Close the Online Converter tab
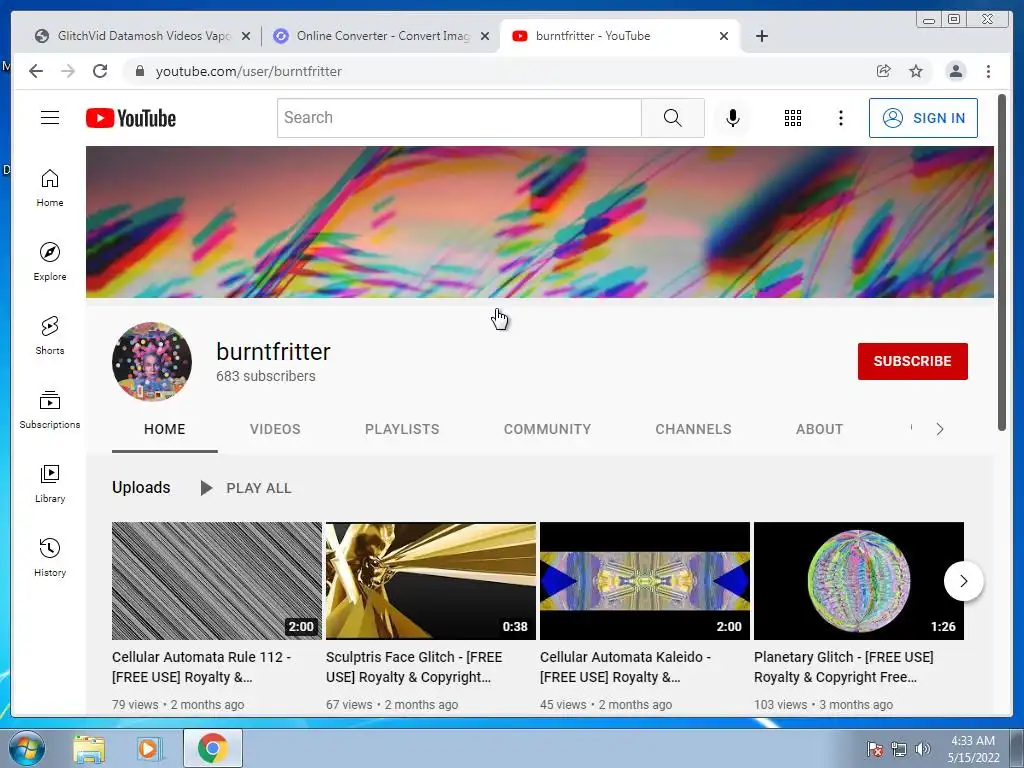This screenshot has height=768, width=1024. click(x=485, y=36)
